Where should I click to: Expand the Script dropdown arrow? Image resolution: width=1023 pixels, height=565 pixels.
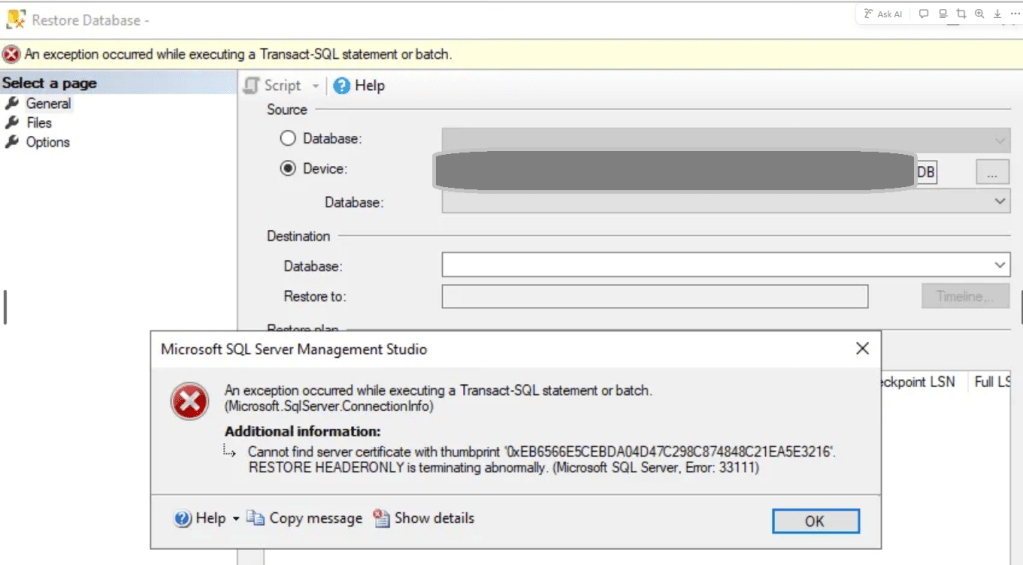[x=316, y=87]
